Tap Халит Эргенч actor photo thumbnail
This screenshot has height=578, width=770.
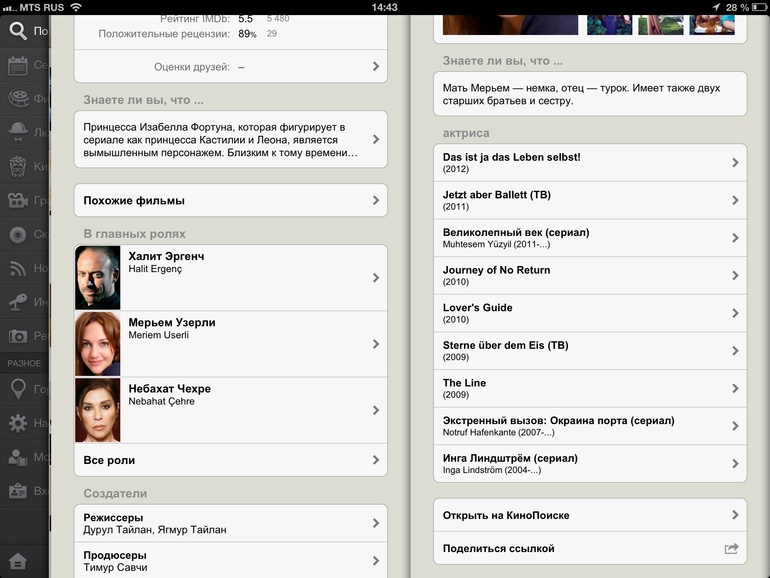pyautogui.click(x=98, y=278)
